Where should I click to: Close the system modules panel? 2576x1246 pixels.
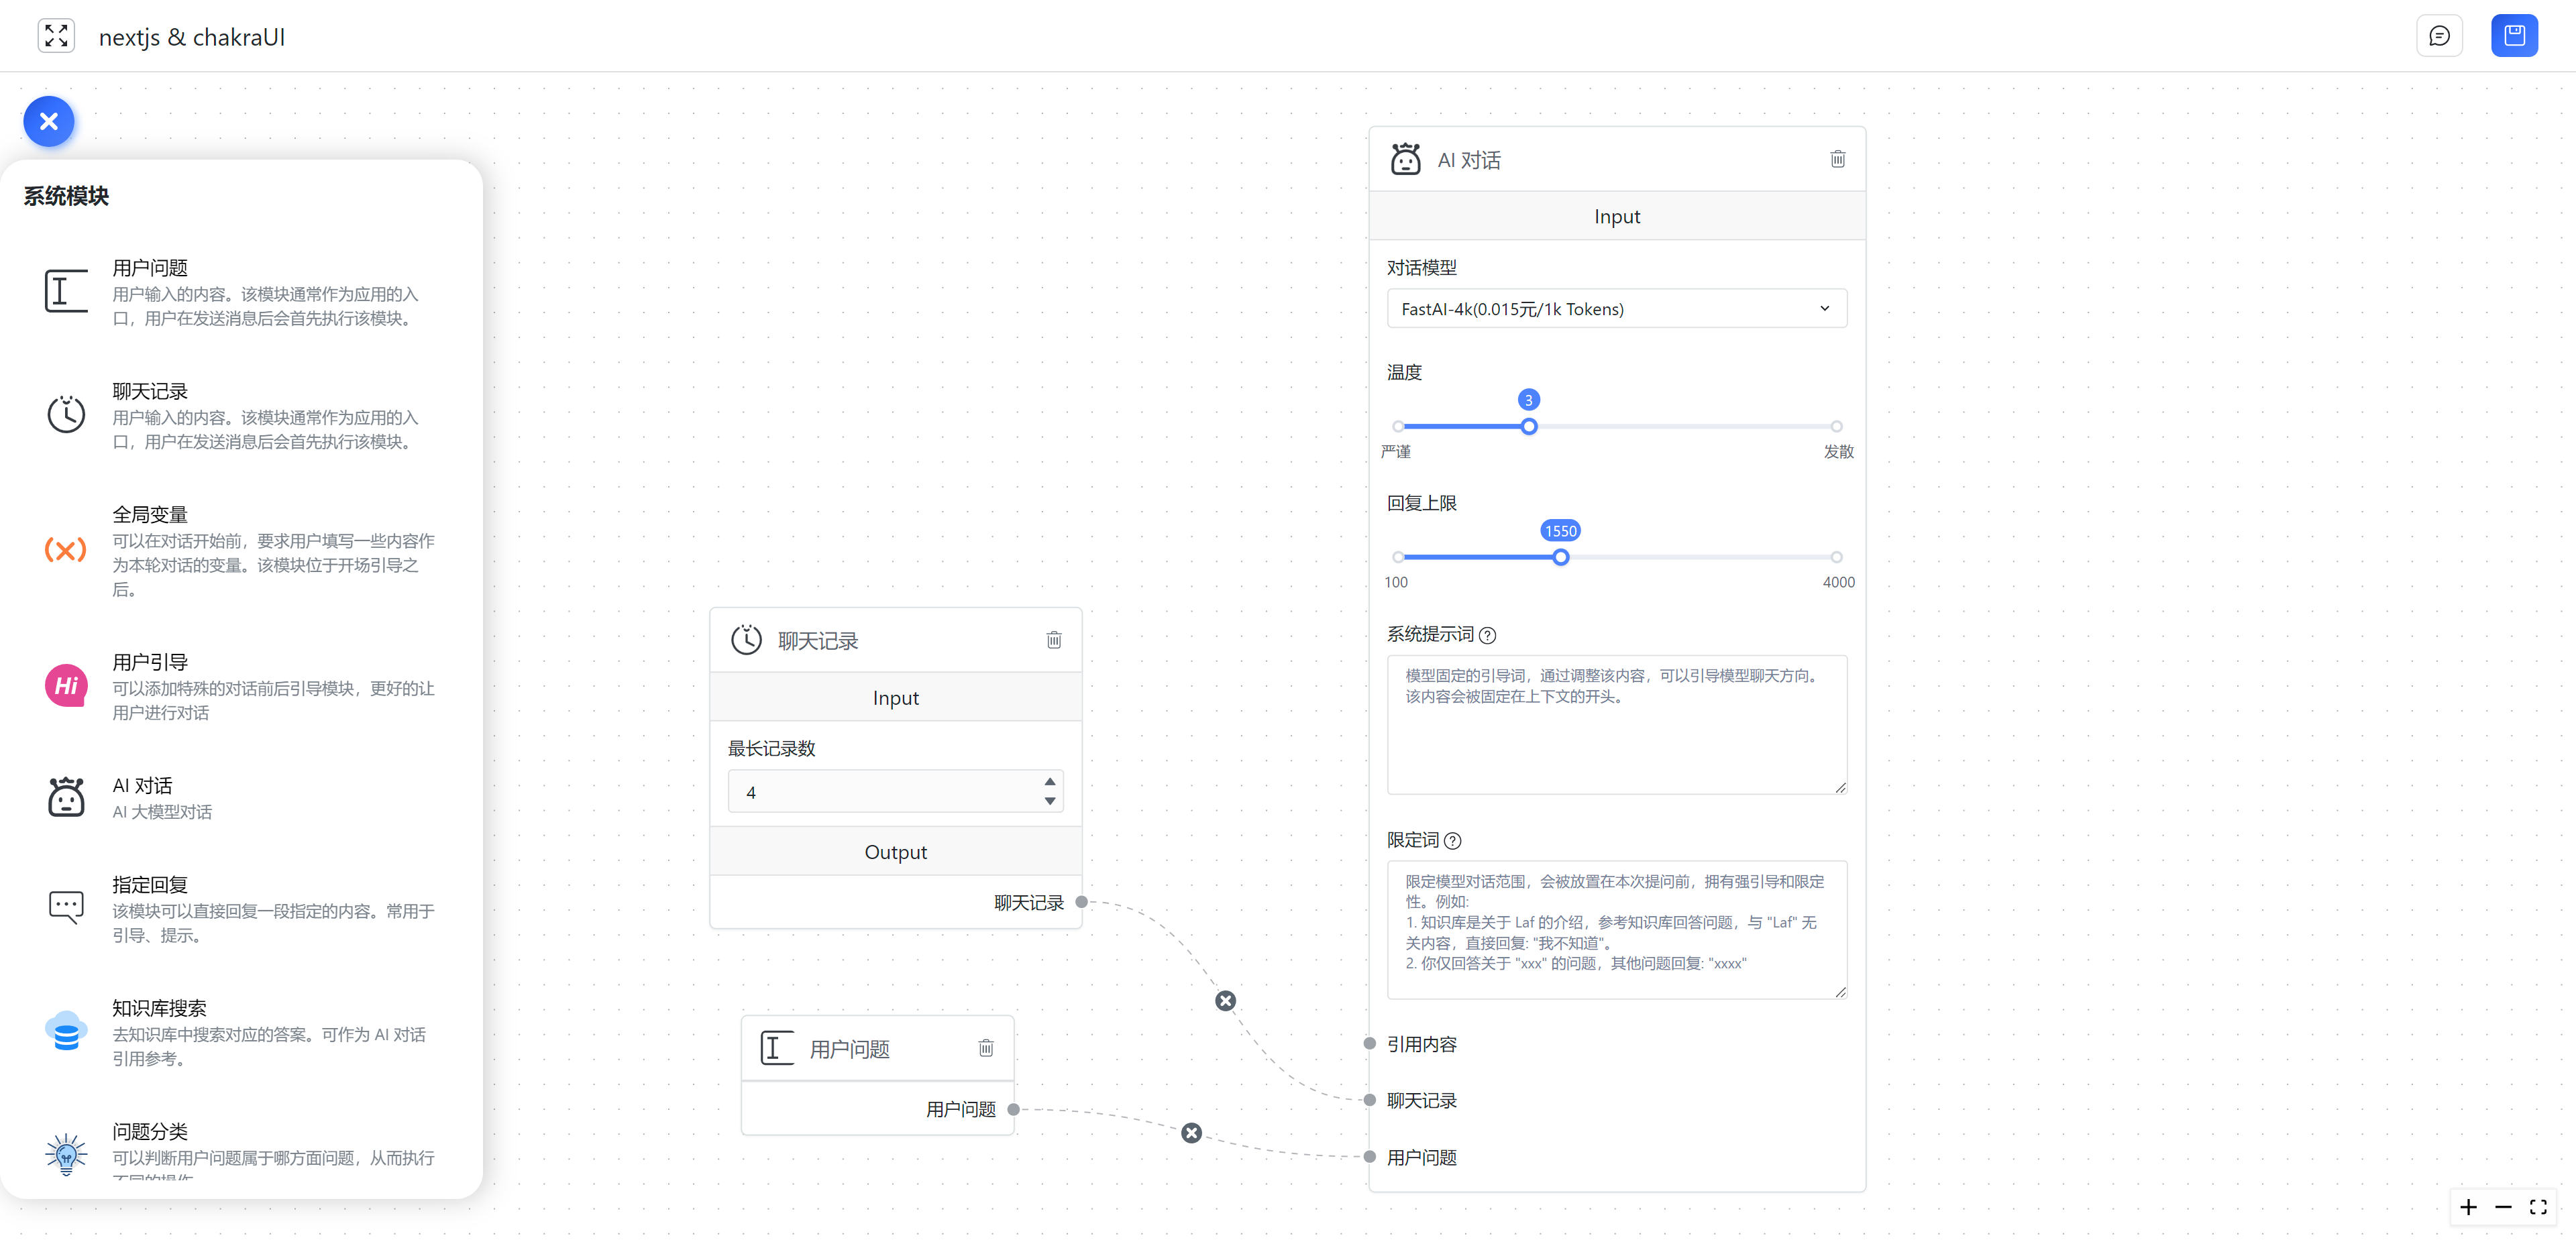pyautogui.click(x=48, y=122)
